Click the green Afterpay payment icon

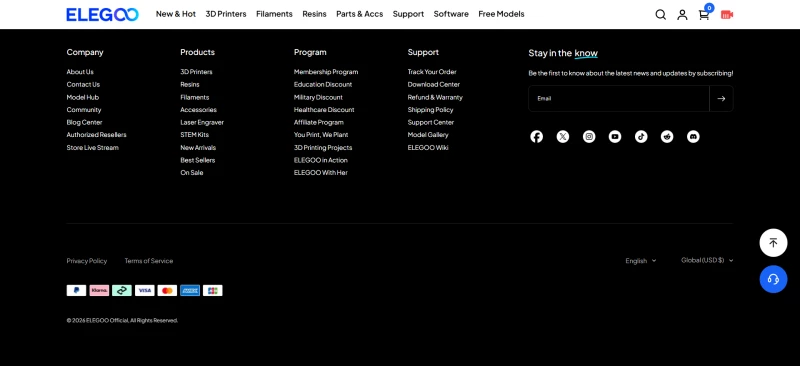122,290
